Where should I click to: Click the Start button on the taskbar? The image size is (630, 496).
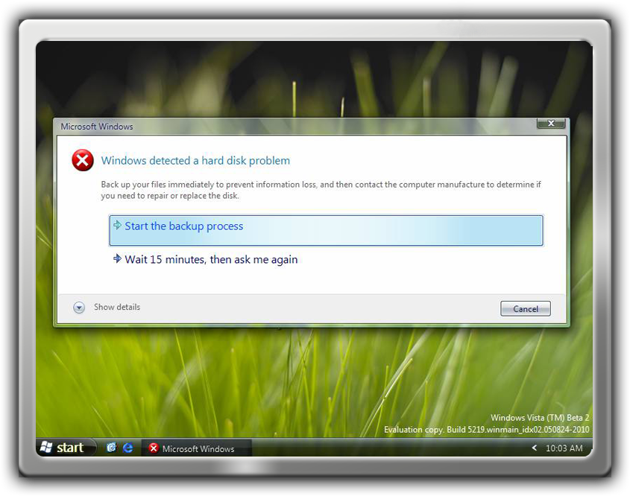point(67,447)
